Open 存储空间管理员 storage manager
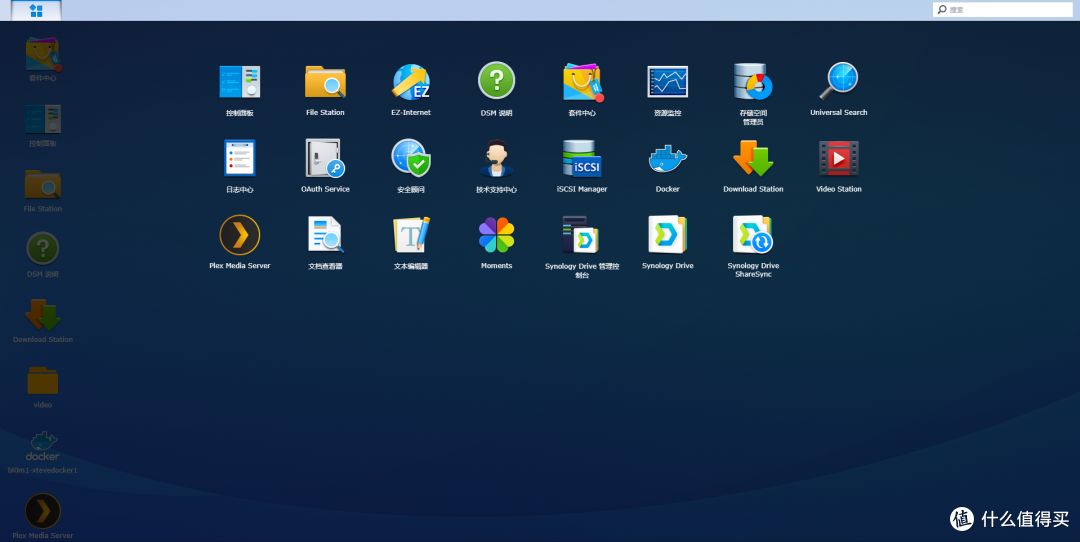 coord(753,82)
